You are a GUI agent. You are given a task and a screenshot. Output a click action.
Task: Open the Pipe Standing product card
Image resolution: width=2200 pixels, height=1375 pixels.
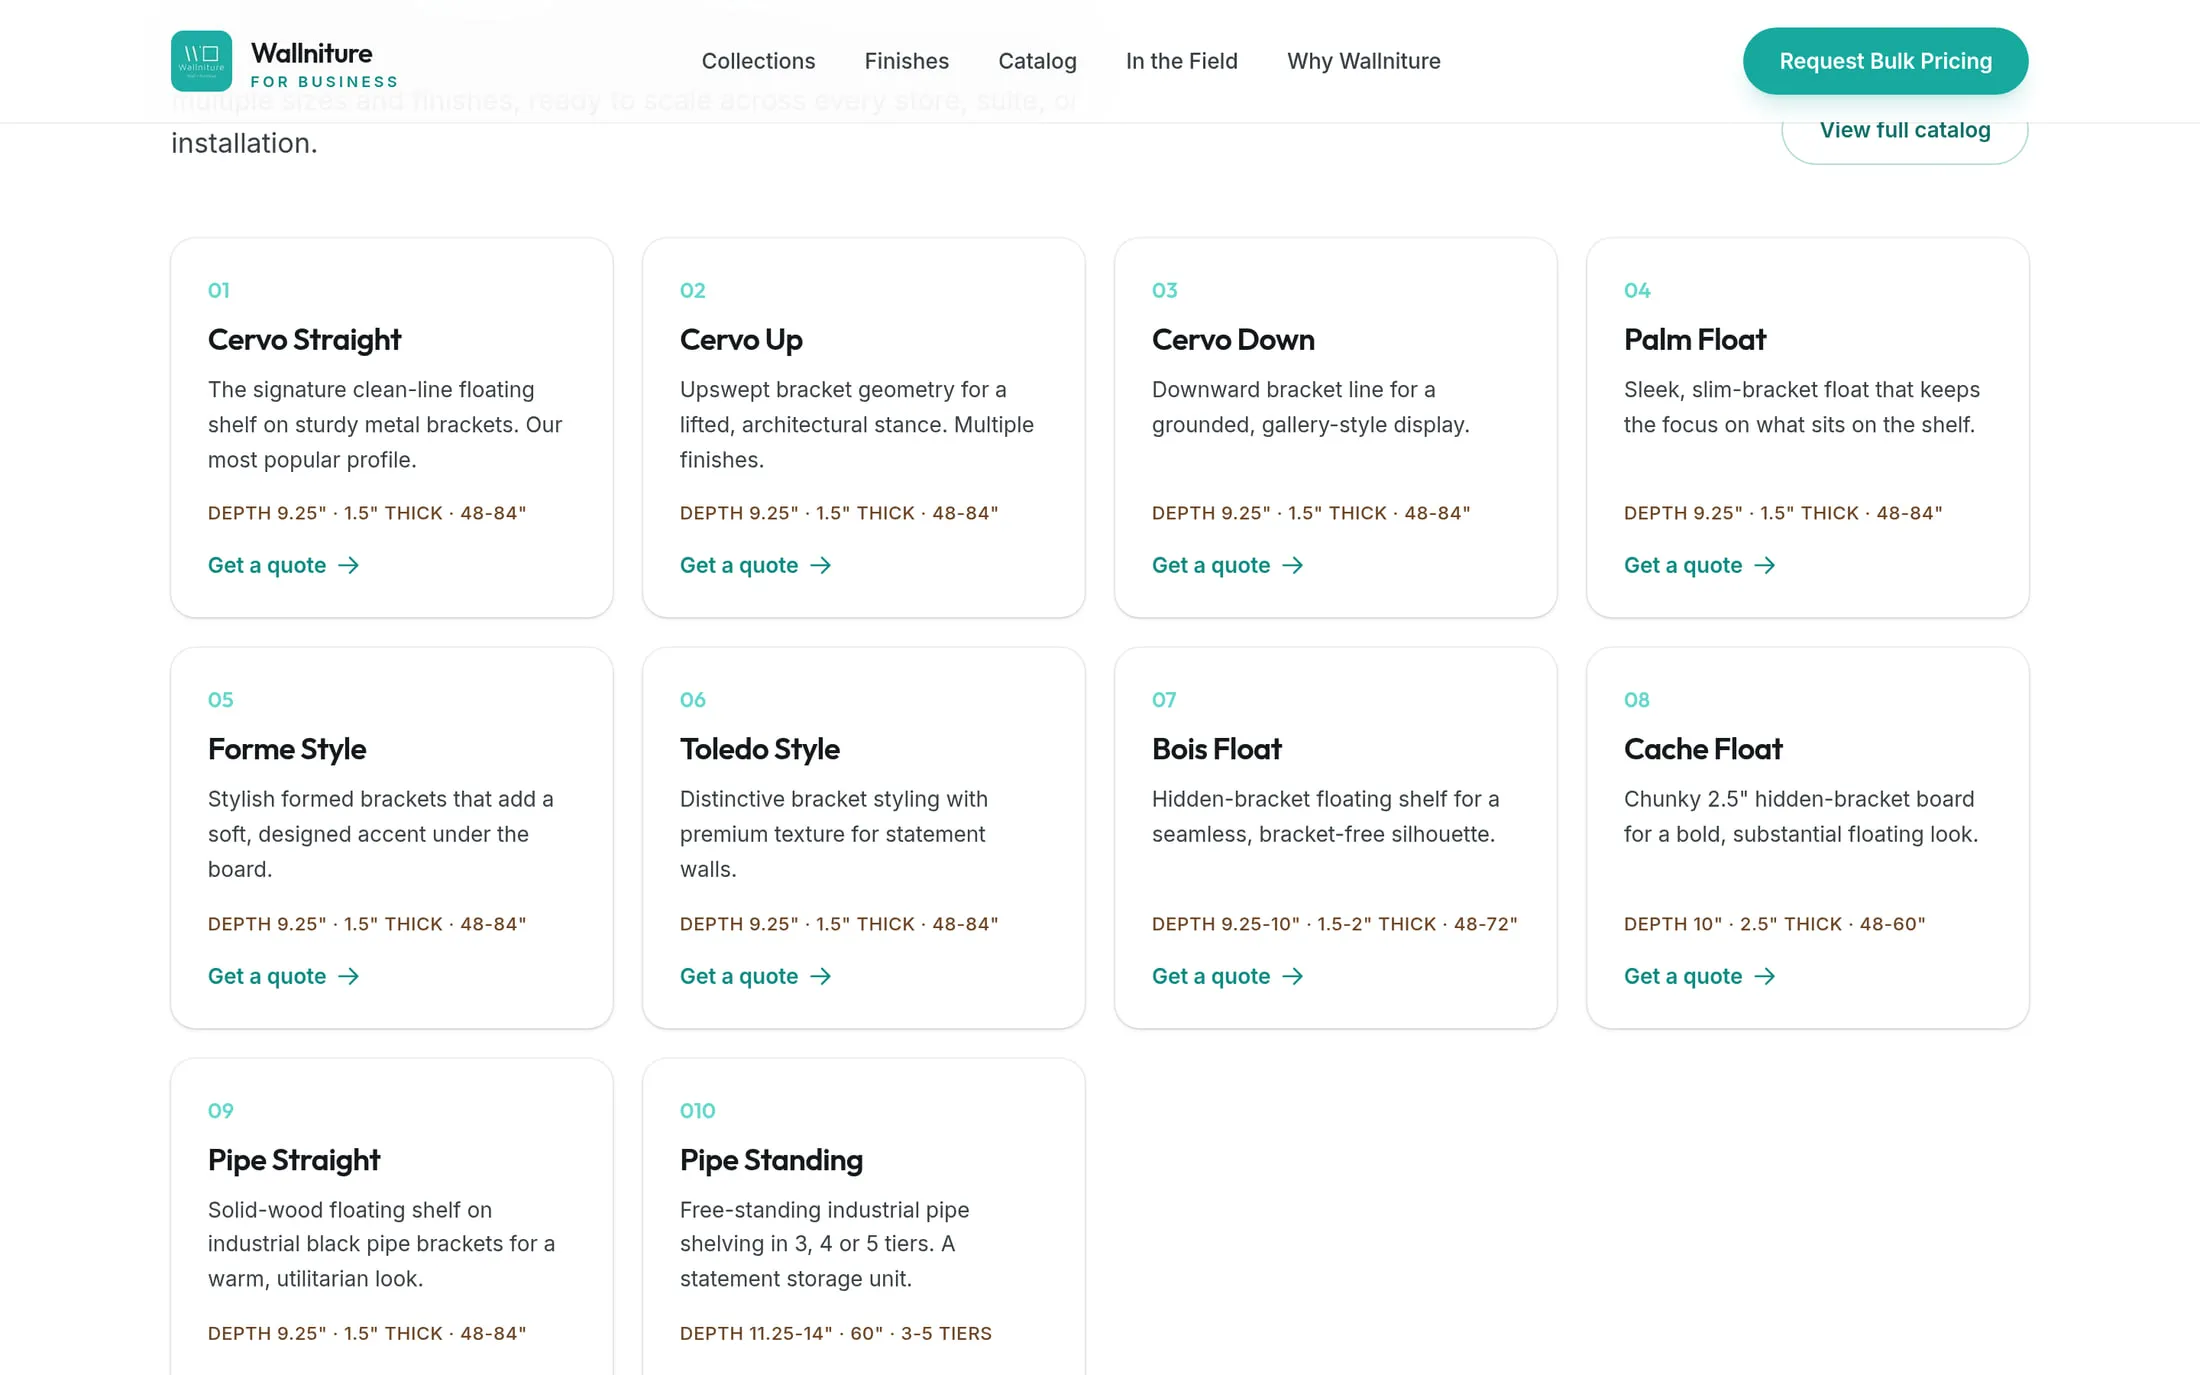864,1217
